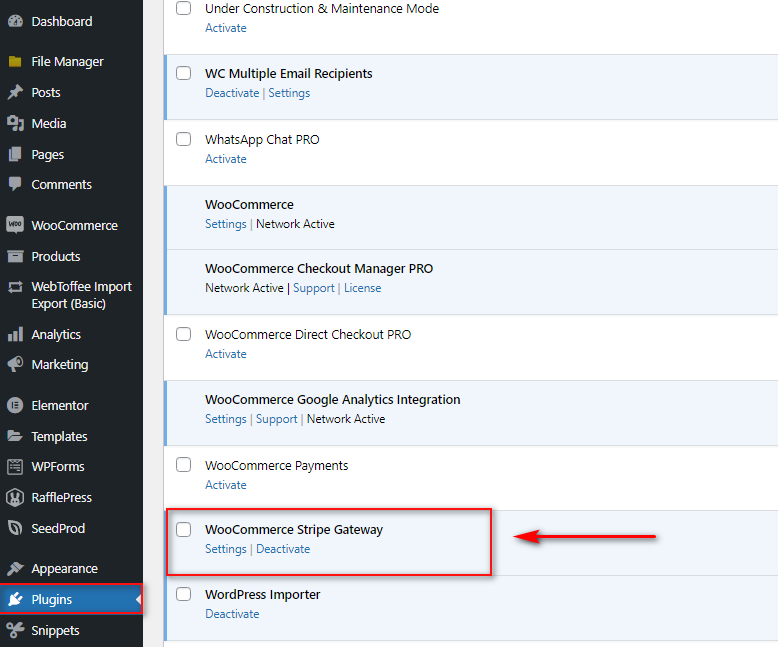Click the SeedProd leaf icon

15,528
